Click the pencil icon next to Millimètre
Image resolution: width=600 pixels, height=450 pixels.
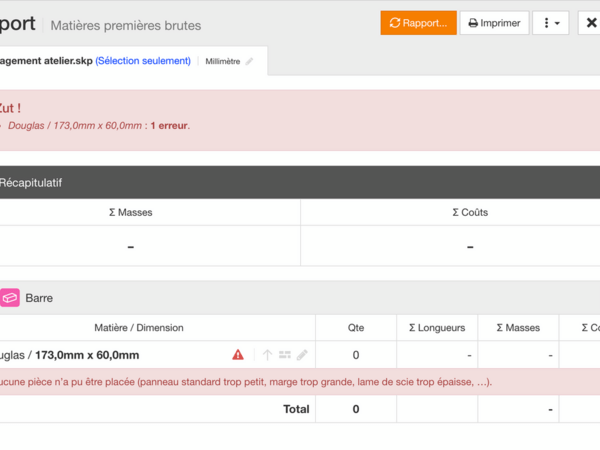[x=250, y=62]
